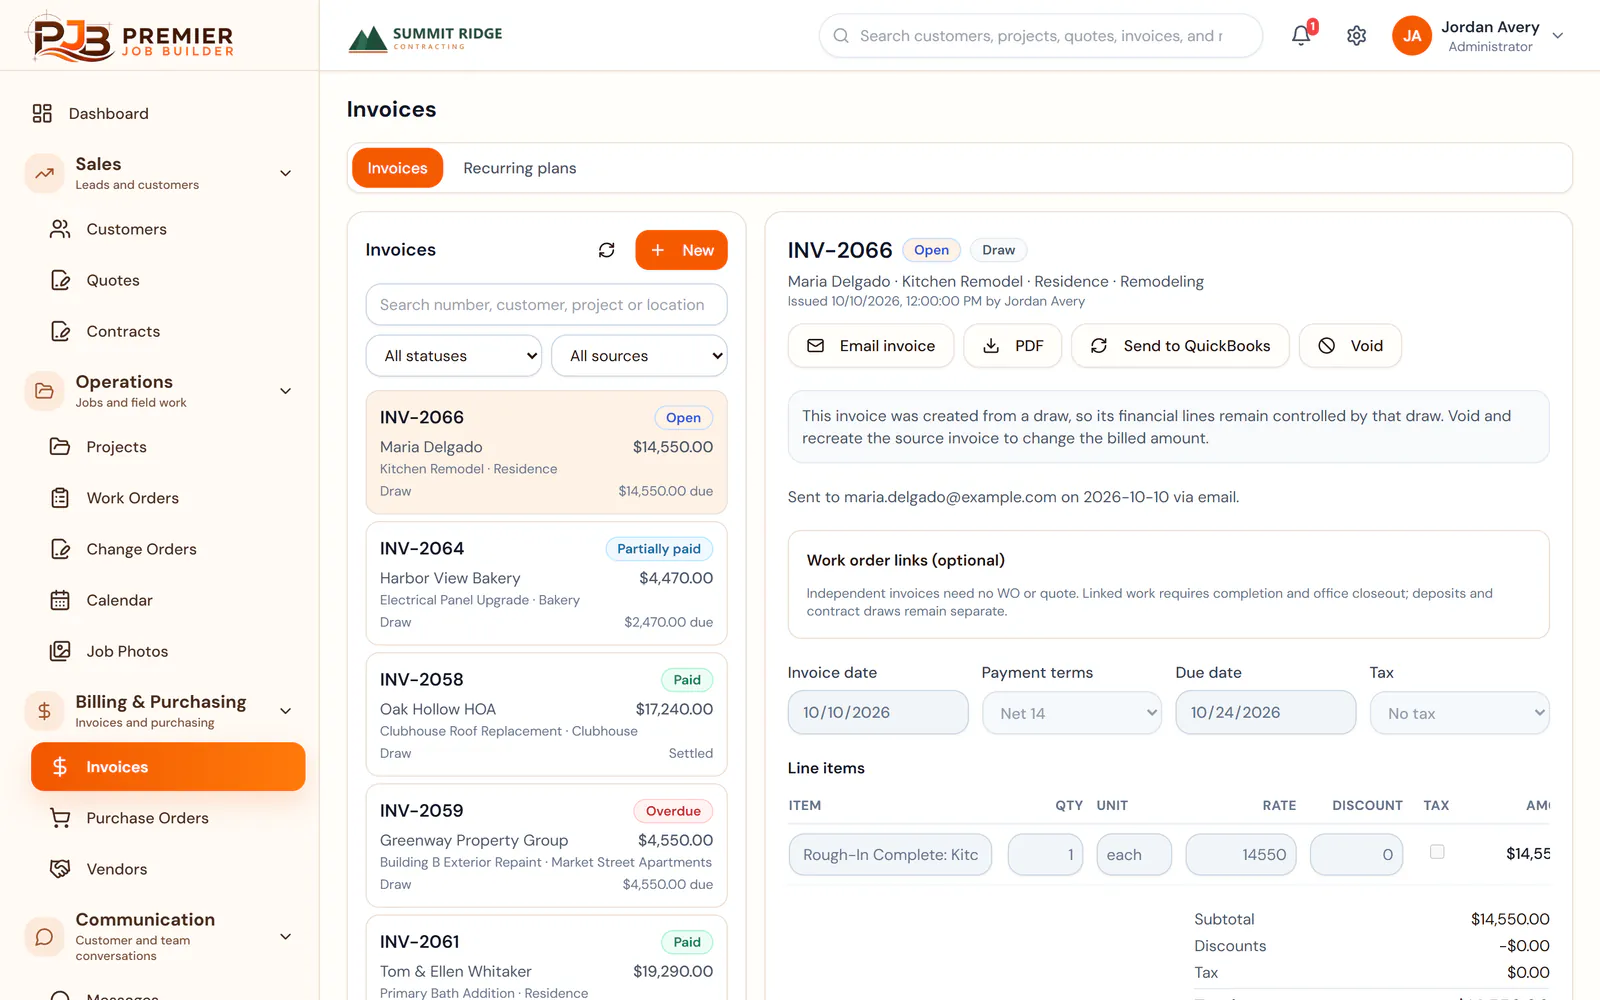Screen dimensions: 1600x1000
Task: Select the INV-2059 Greenway Property Group invoice
Action: 546,846
